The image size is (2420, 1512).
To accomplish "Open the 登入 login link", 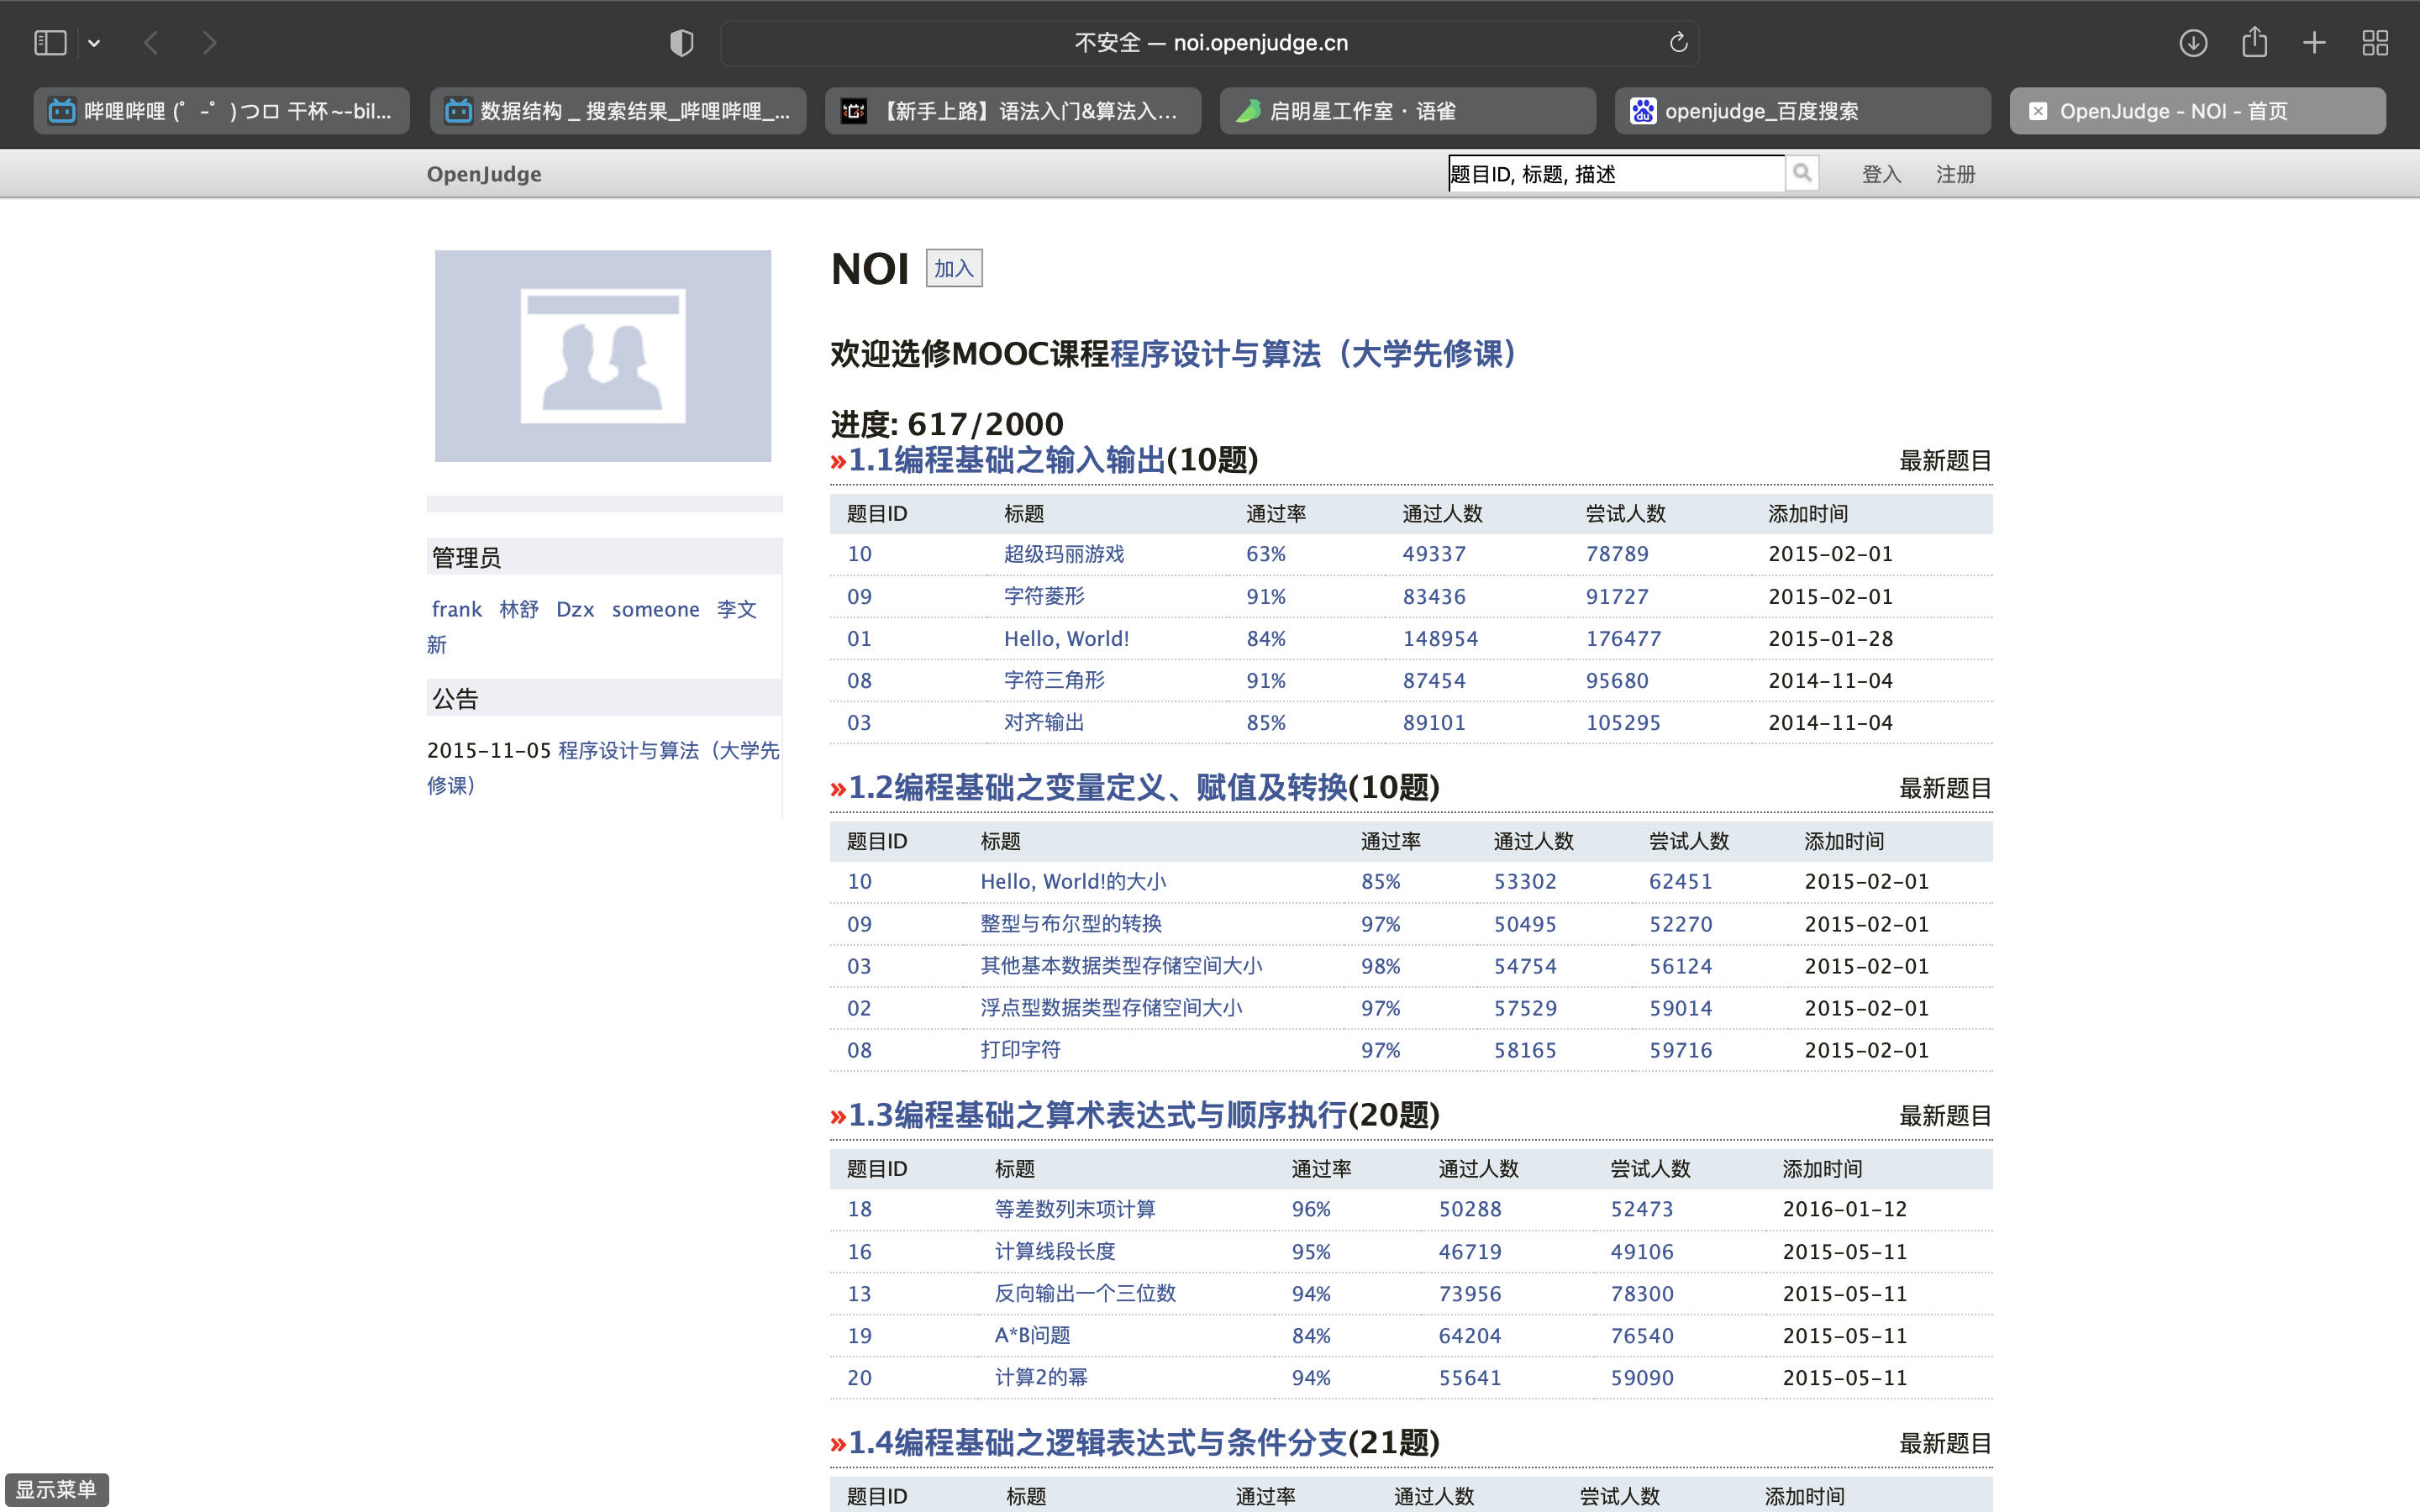I will click(1880, 174).
